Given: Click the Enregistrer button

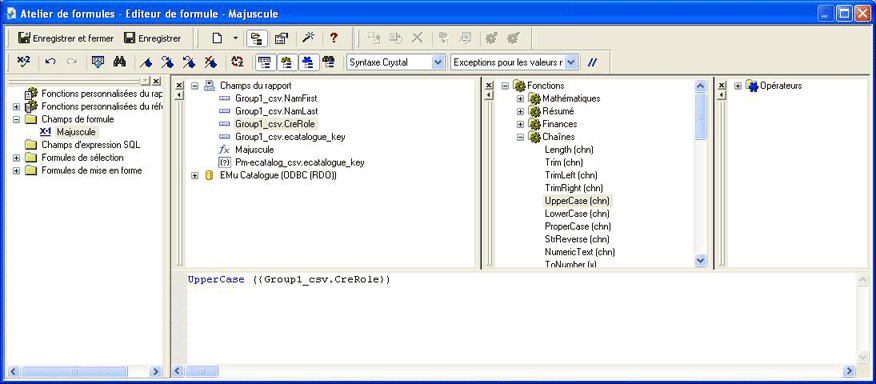Looking at the screenshot, I should pyautogui.click(x=153, y=39).
